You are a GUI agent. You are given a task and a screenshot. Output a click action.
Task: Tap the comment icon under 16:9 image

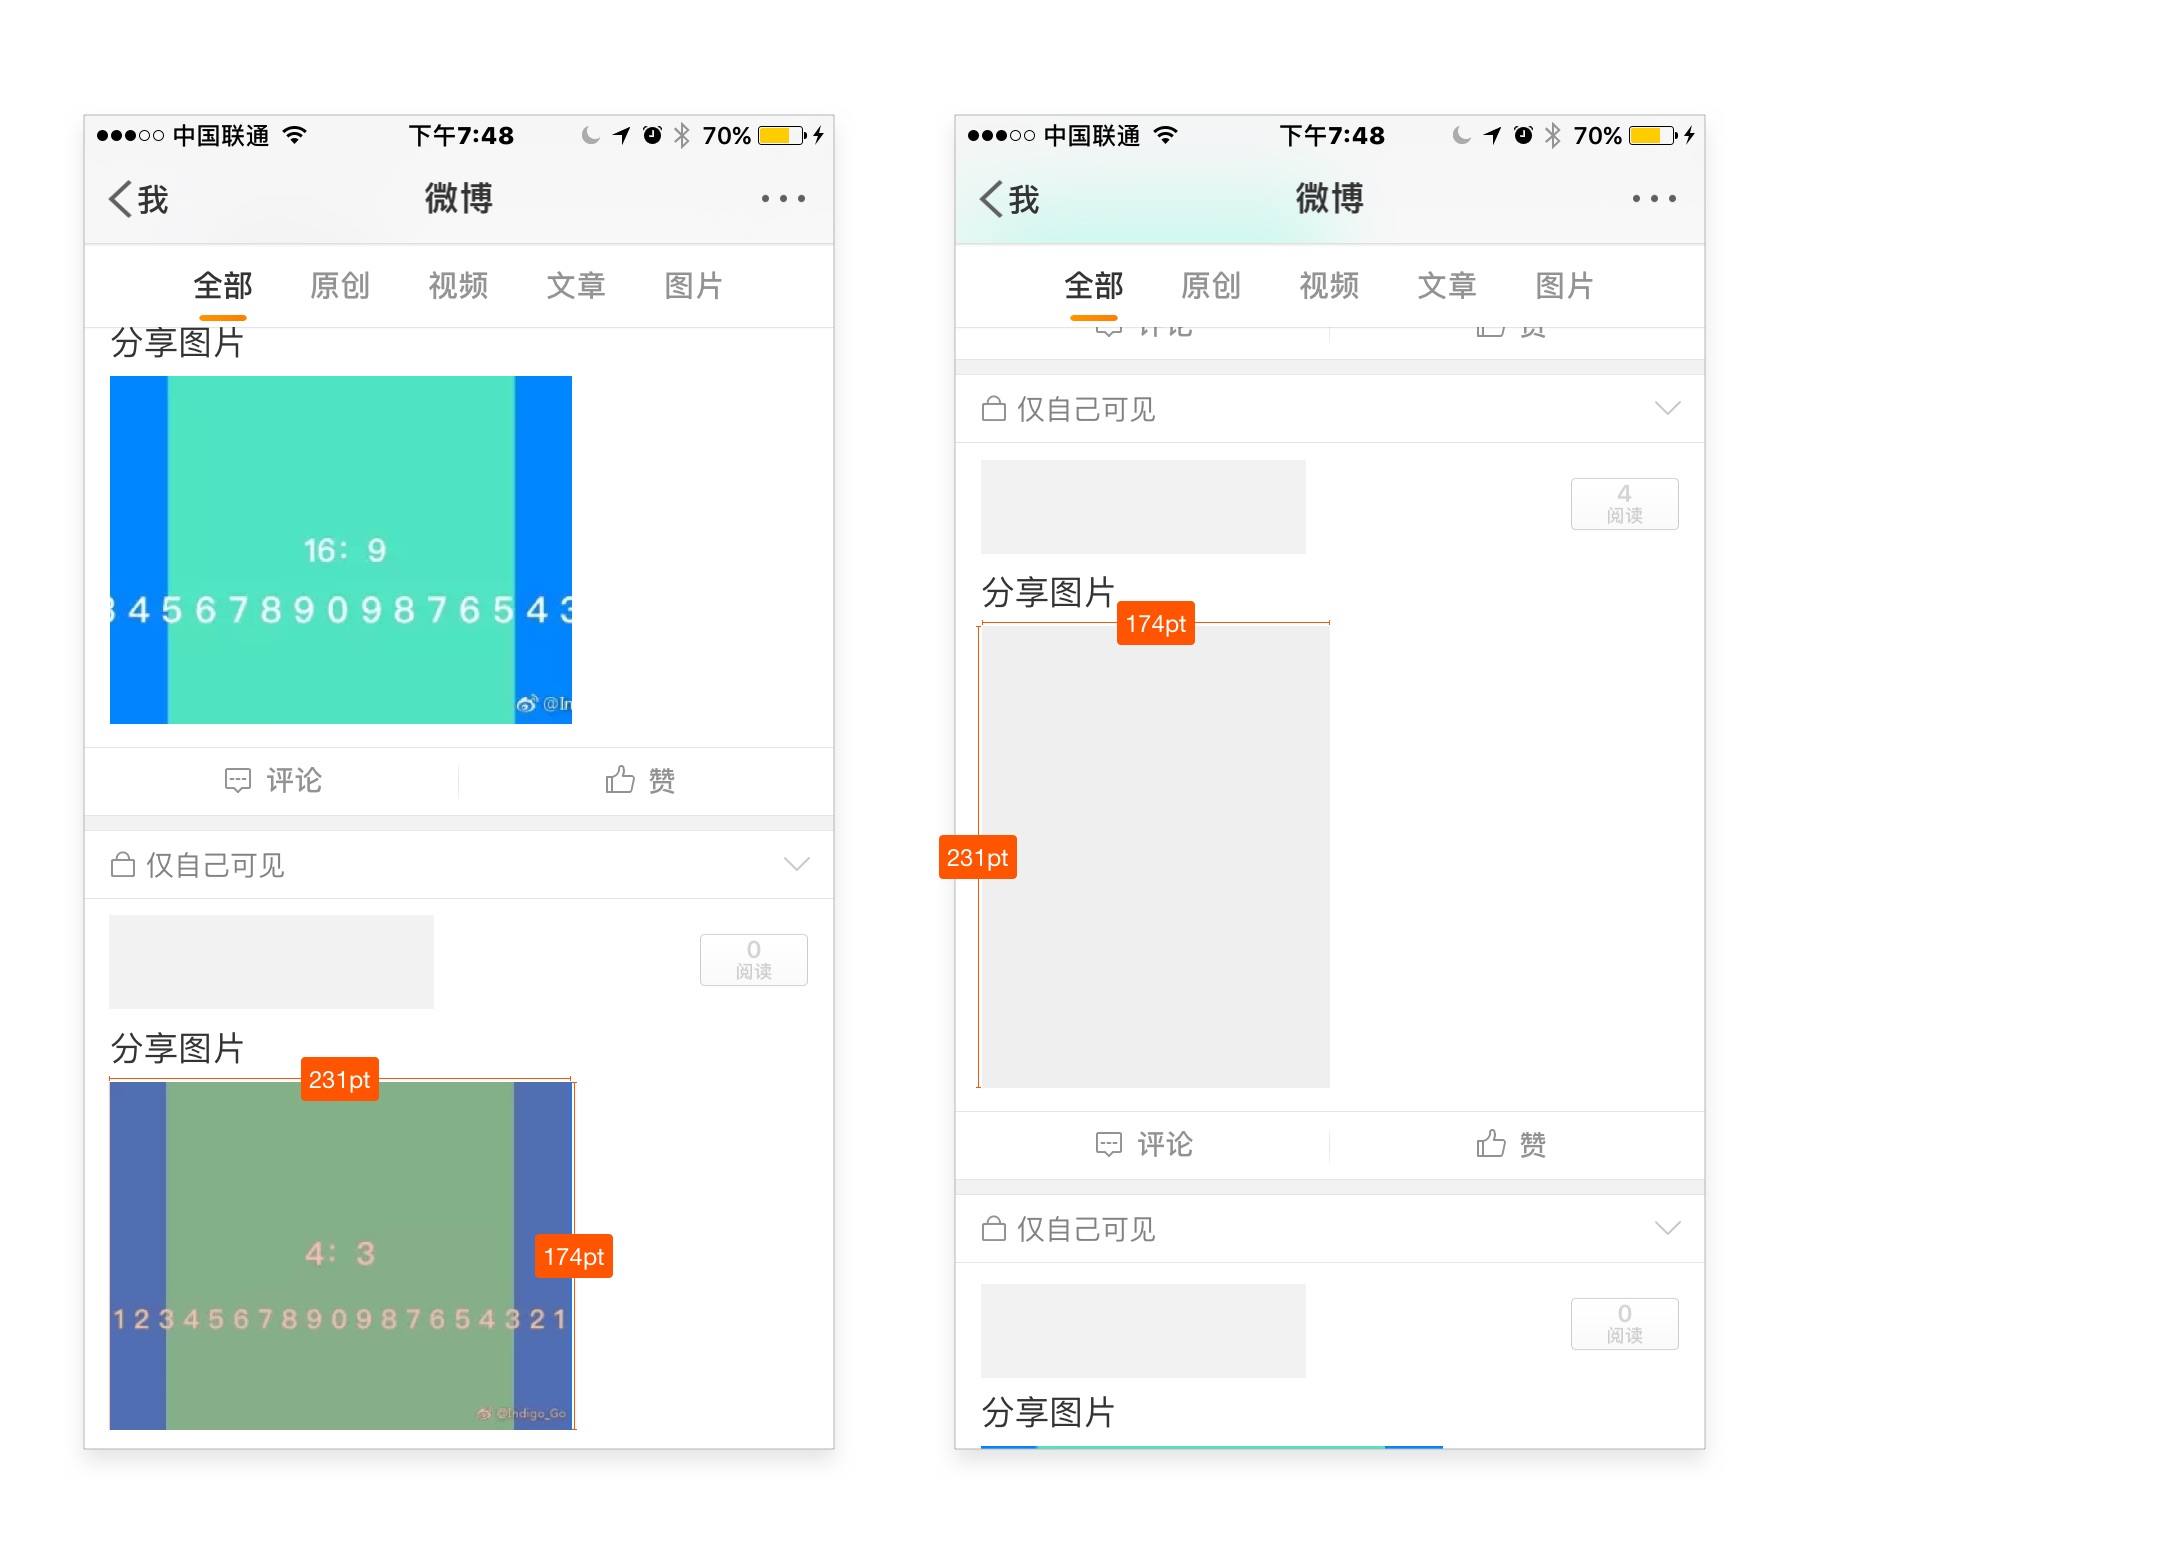(x=238, y=780)
